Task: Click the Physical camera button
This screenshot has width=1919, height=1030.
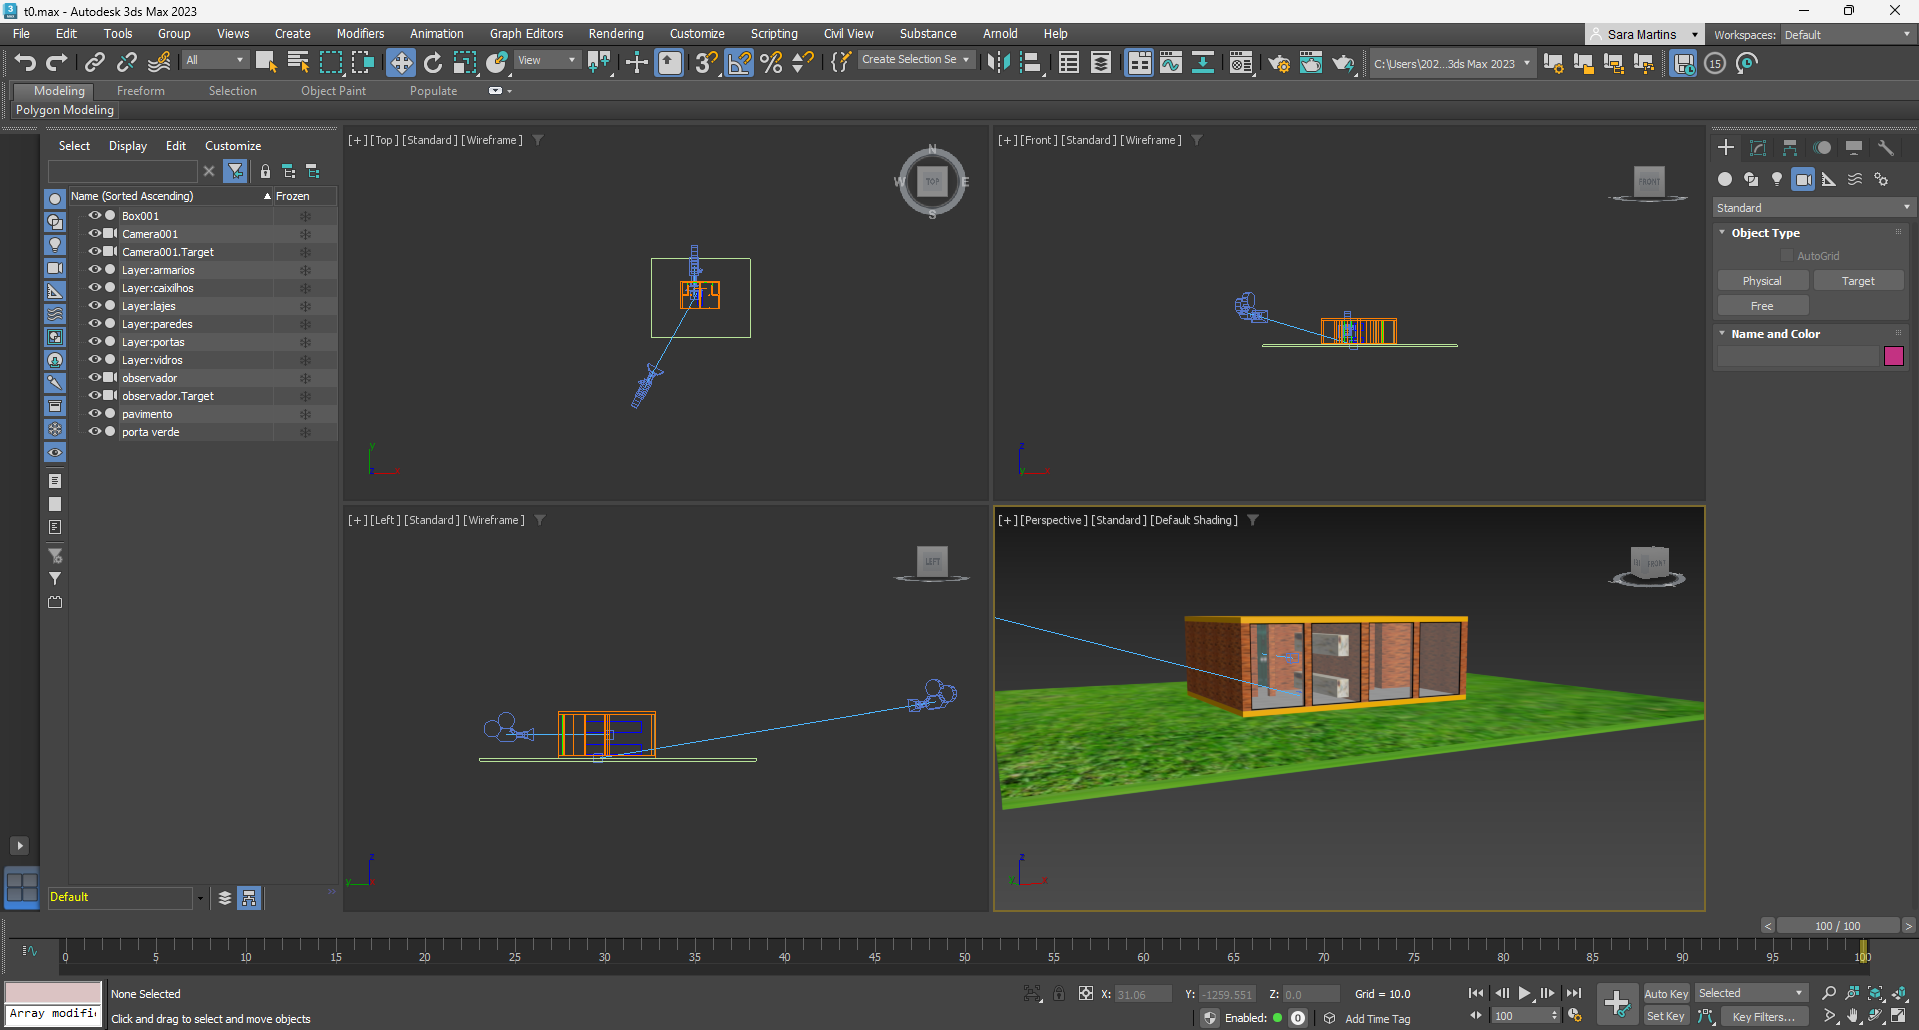Action: (1762, 281)
